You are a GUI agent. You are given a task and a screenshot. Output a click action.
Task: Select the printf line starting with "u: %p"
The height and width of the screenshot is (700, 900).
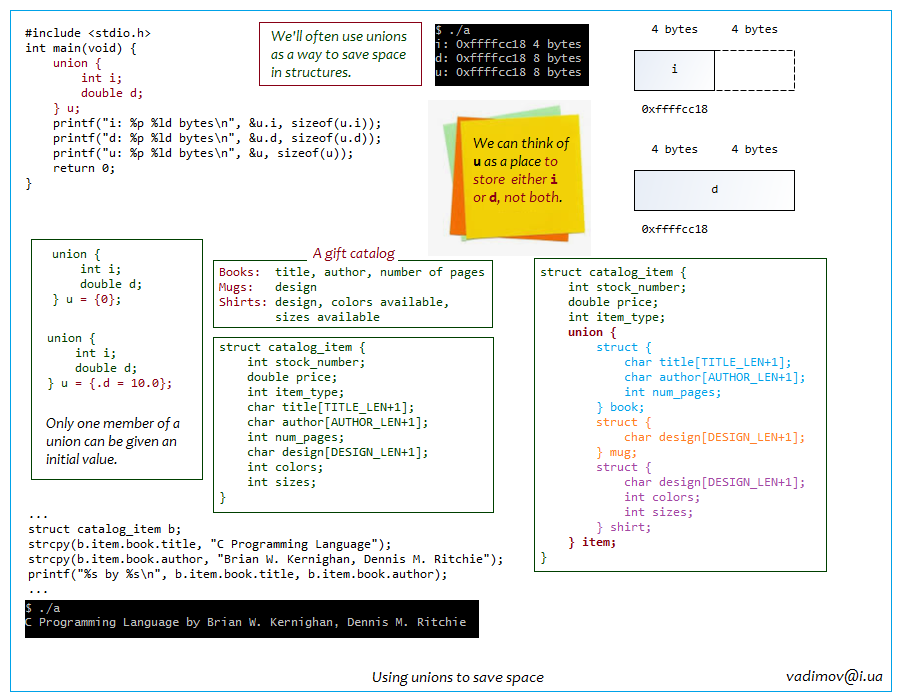point(203,153)
